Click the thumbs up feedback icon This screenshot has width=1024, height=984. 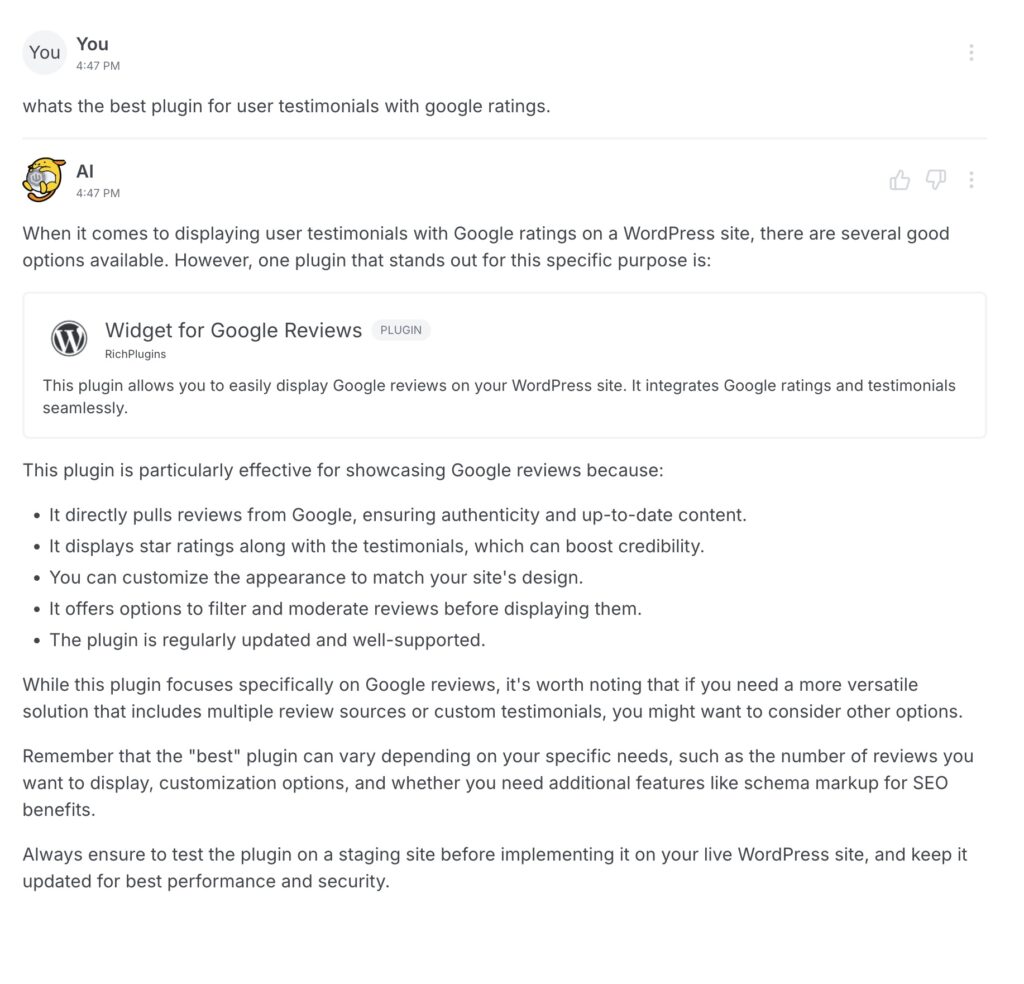point(899,180)
